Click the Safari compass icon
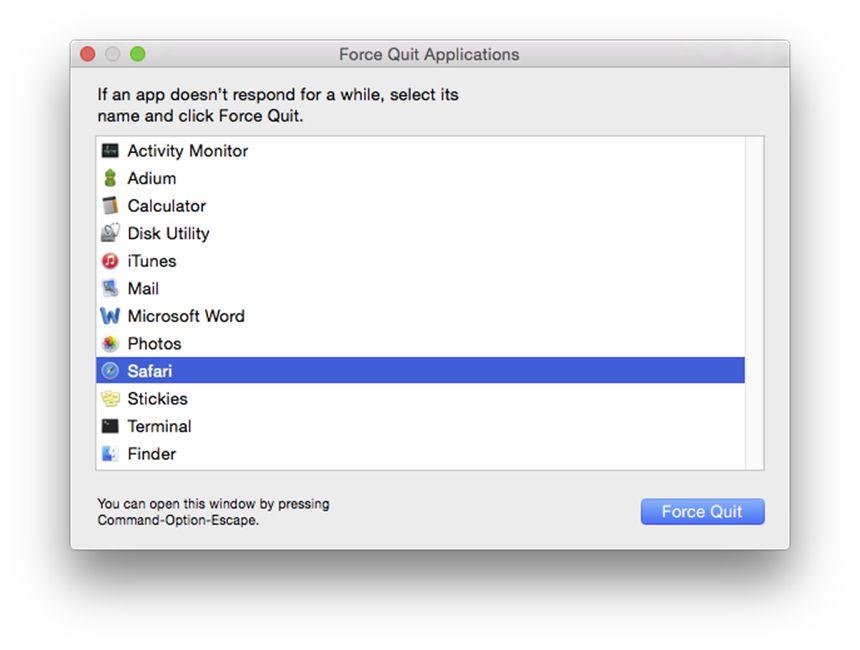The image size is (860, 650). (110, 371)
